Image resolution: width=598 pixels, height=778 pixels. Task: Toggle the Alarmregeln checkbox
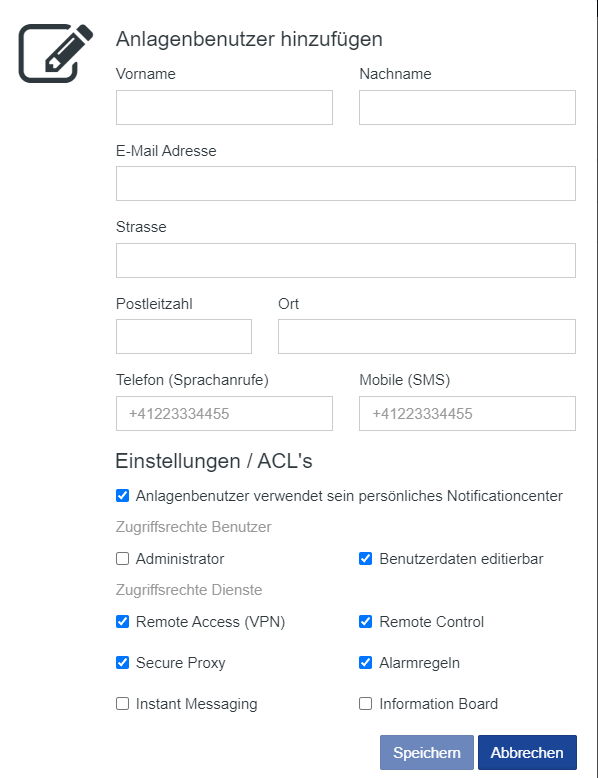point(366,663)
